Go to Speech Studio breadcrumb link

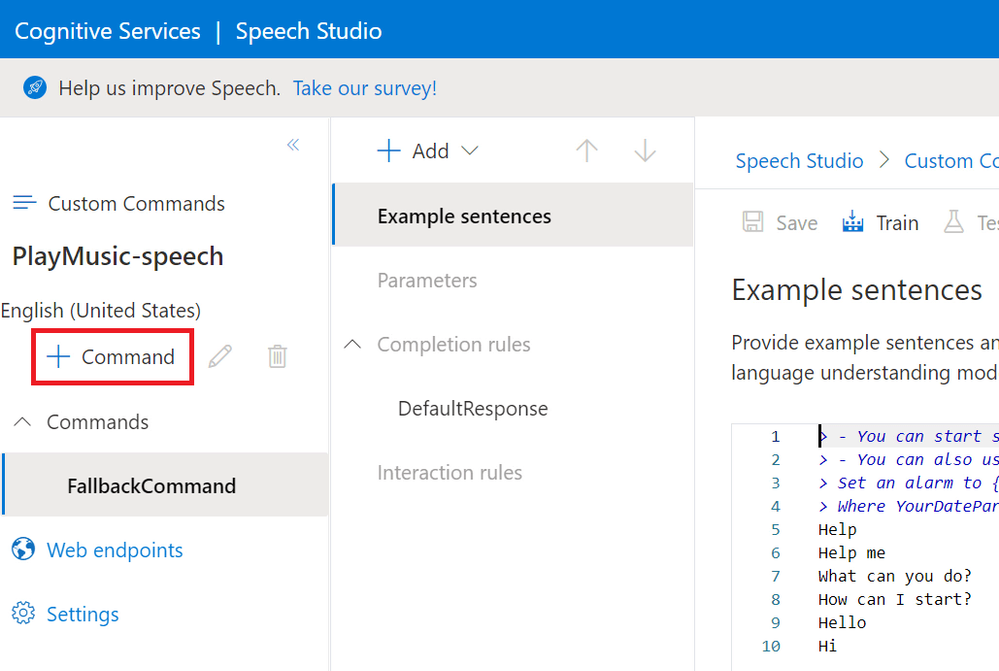coord(799,161)
